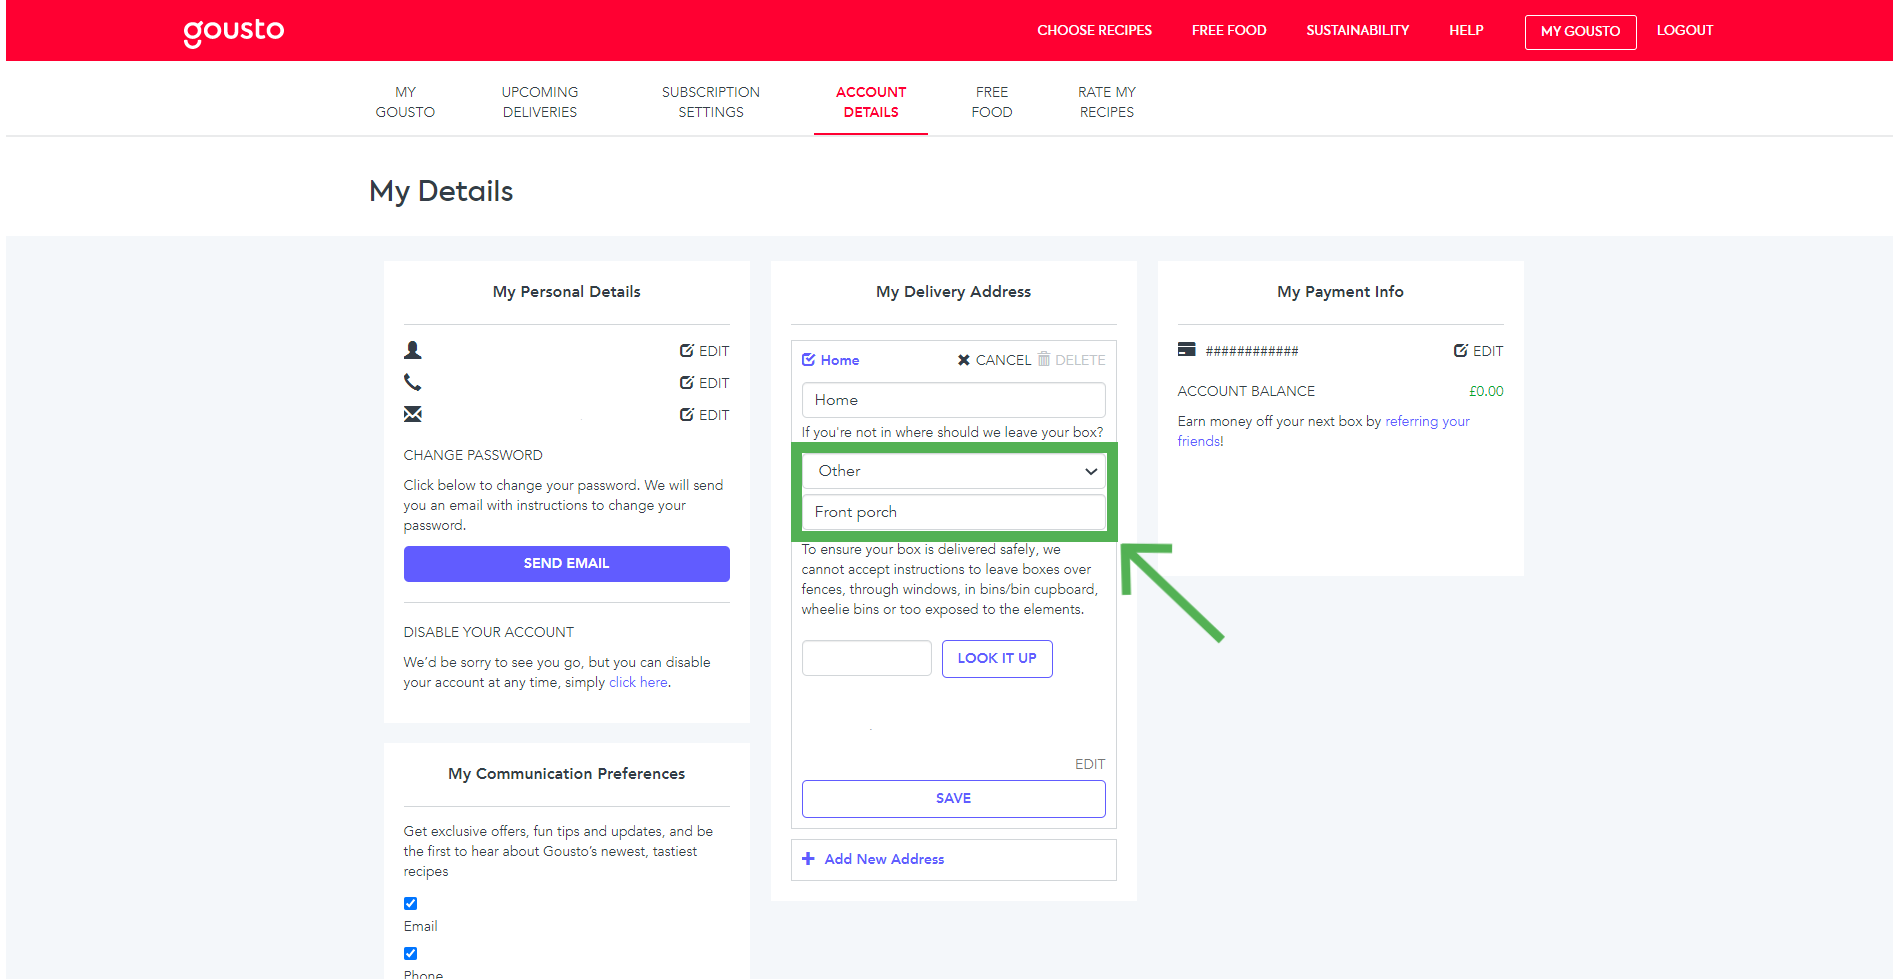Click the small EDIT text above Save
The width and height of the screenshot is (1893, 979).
pos(1090,764)
